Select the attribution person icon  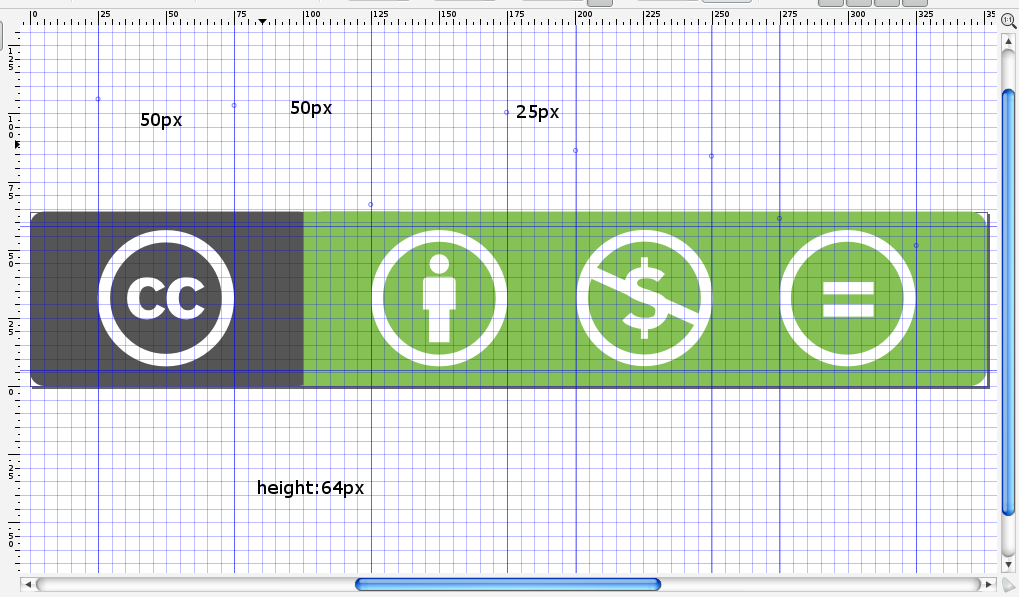tap(439, 298)
